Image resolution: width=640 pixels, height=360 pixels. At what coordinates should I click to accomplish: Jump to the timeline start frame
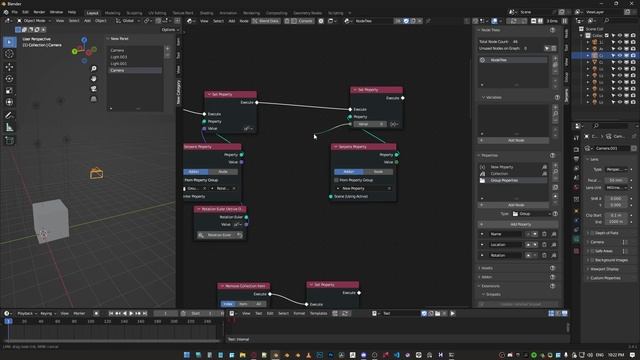(x=111, y=313)
